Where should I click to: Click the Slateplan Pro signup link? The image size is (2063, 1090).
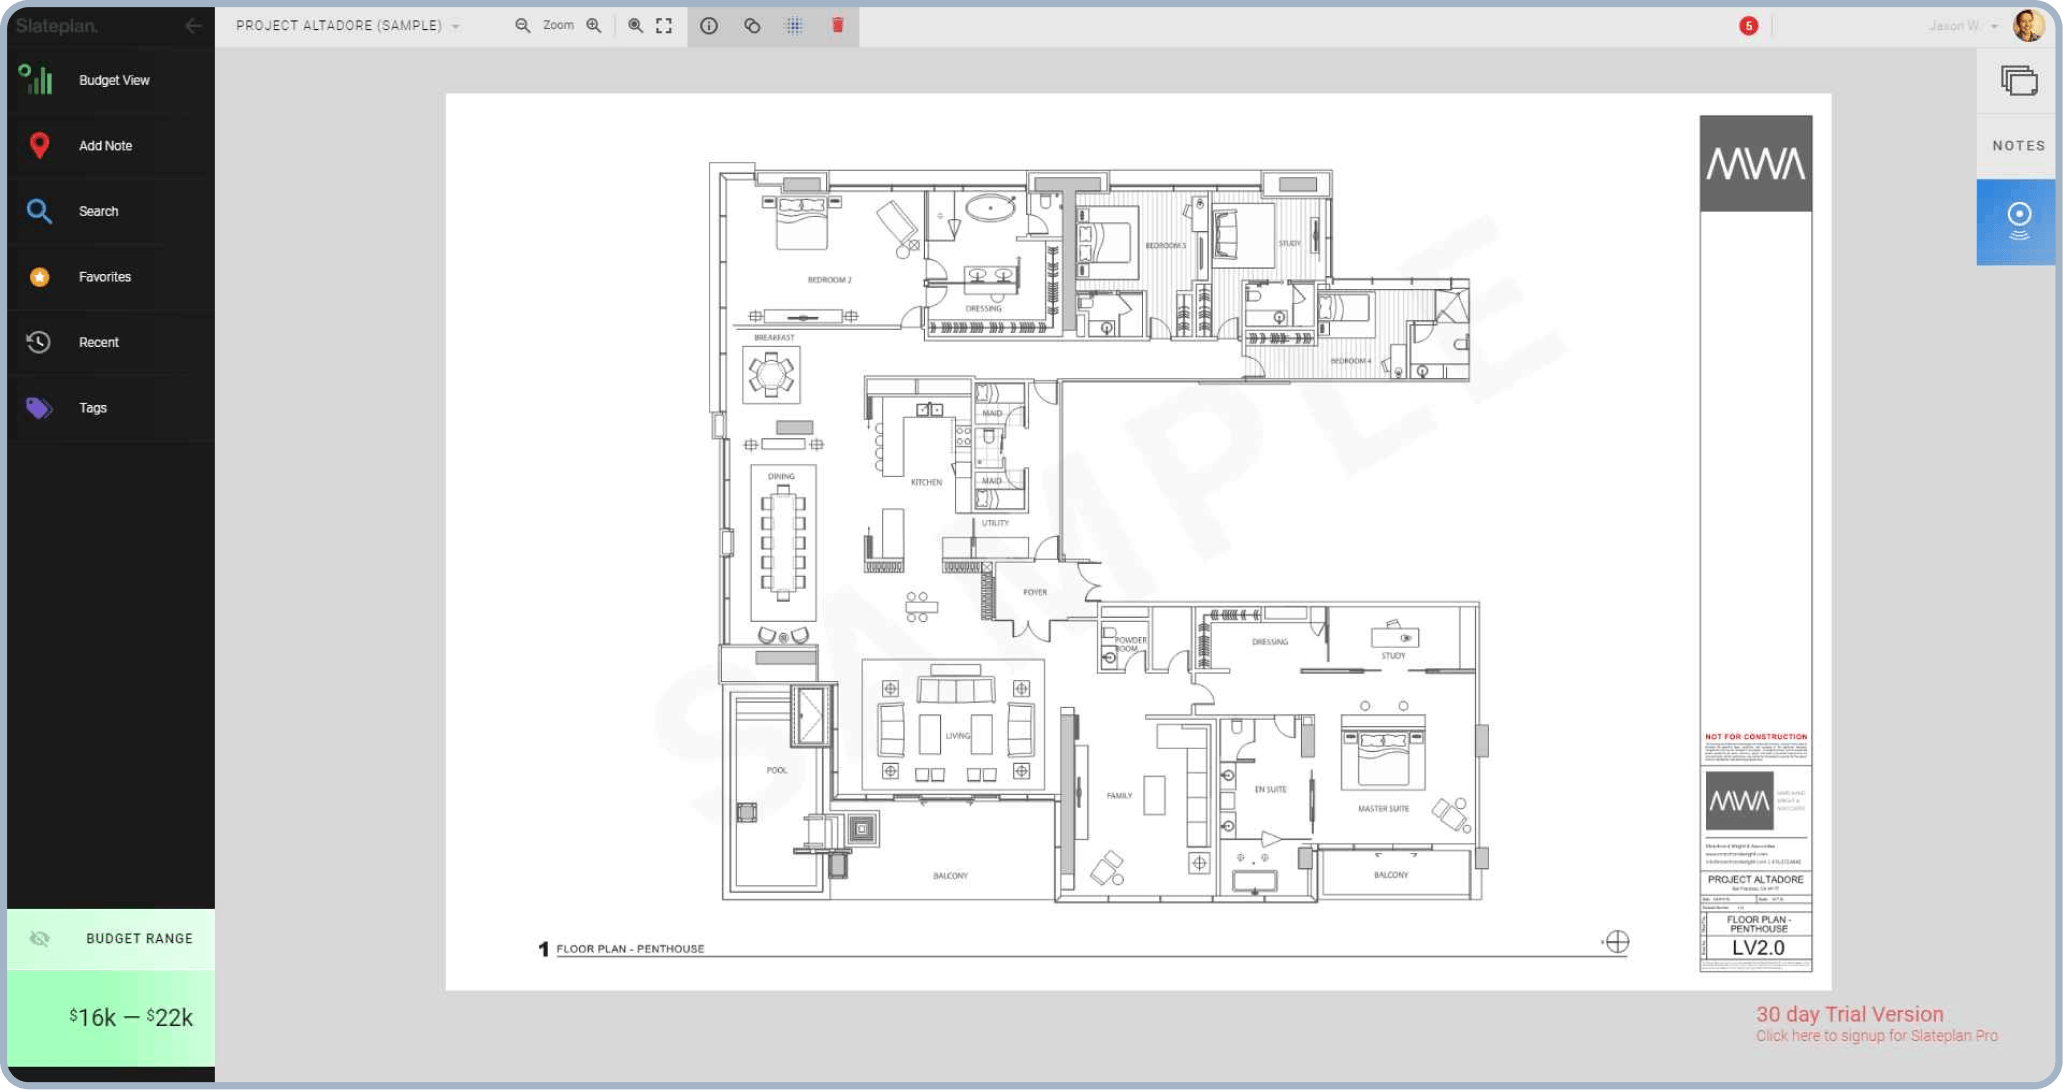(x=1876, y=1036)
